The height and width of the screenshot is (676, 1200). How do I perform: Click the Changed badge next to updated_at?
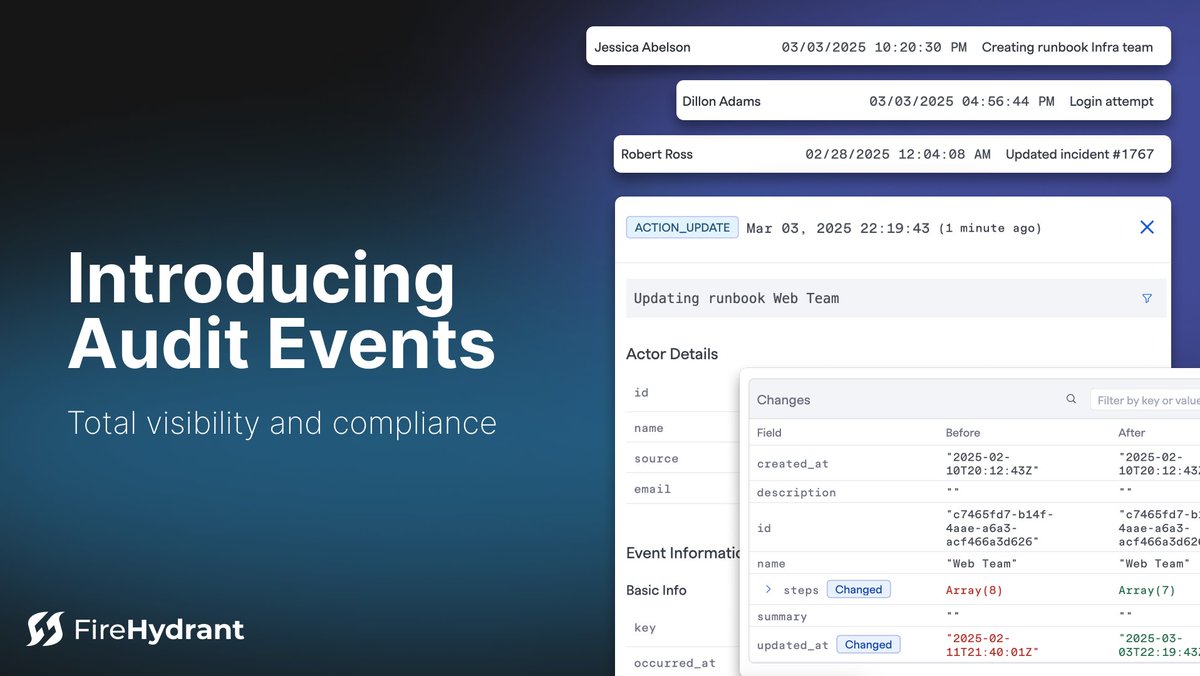pyautogui.click(x=868, y=645)
